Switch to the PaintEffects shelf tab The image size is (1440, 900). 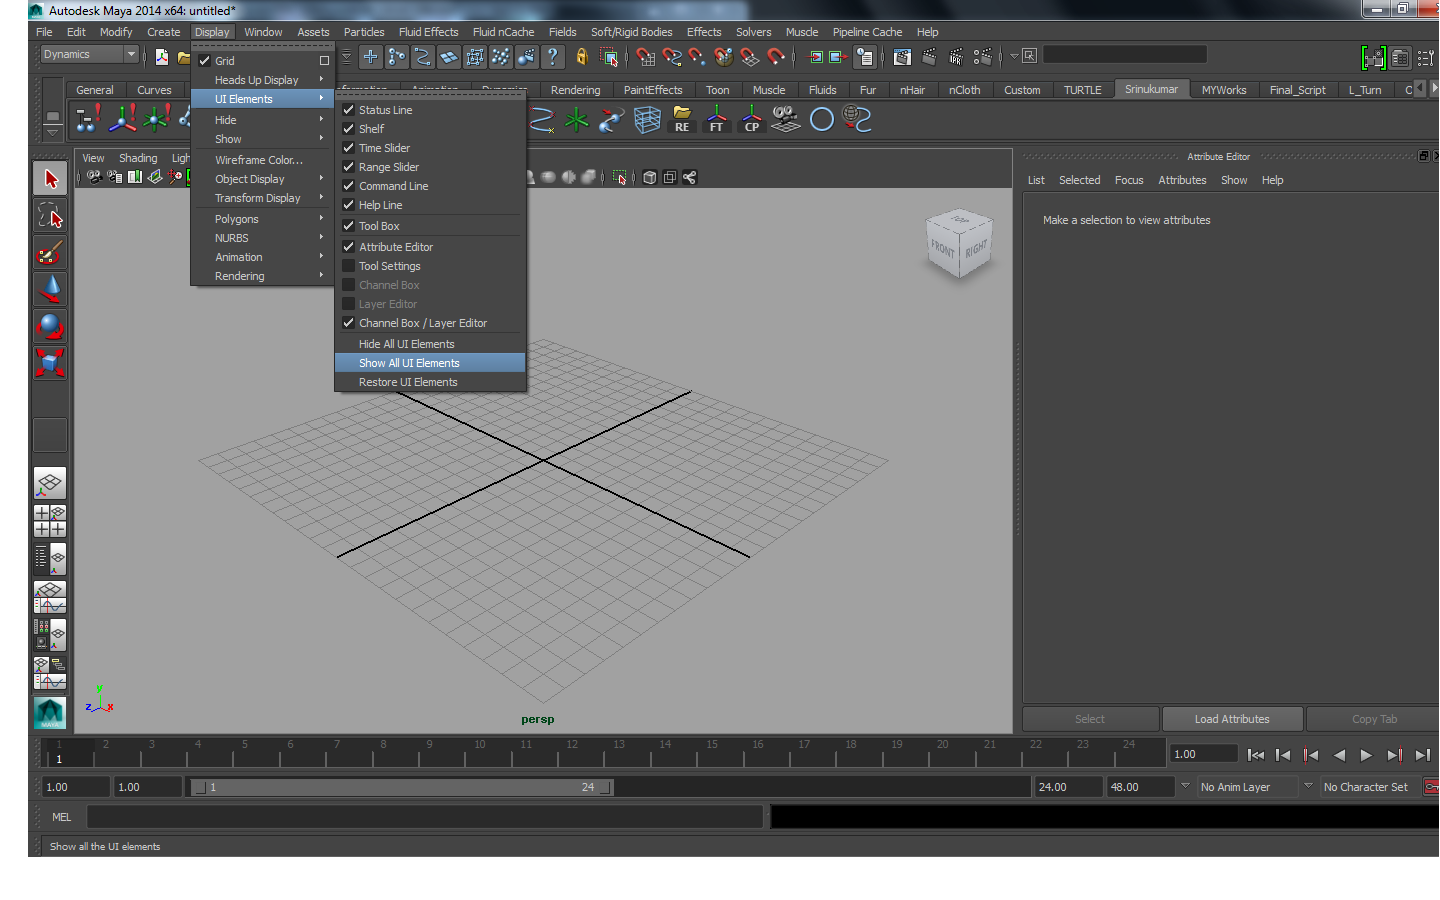[x=653, y=90]
